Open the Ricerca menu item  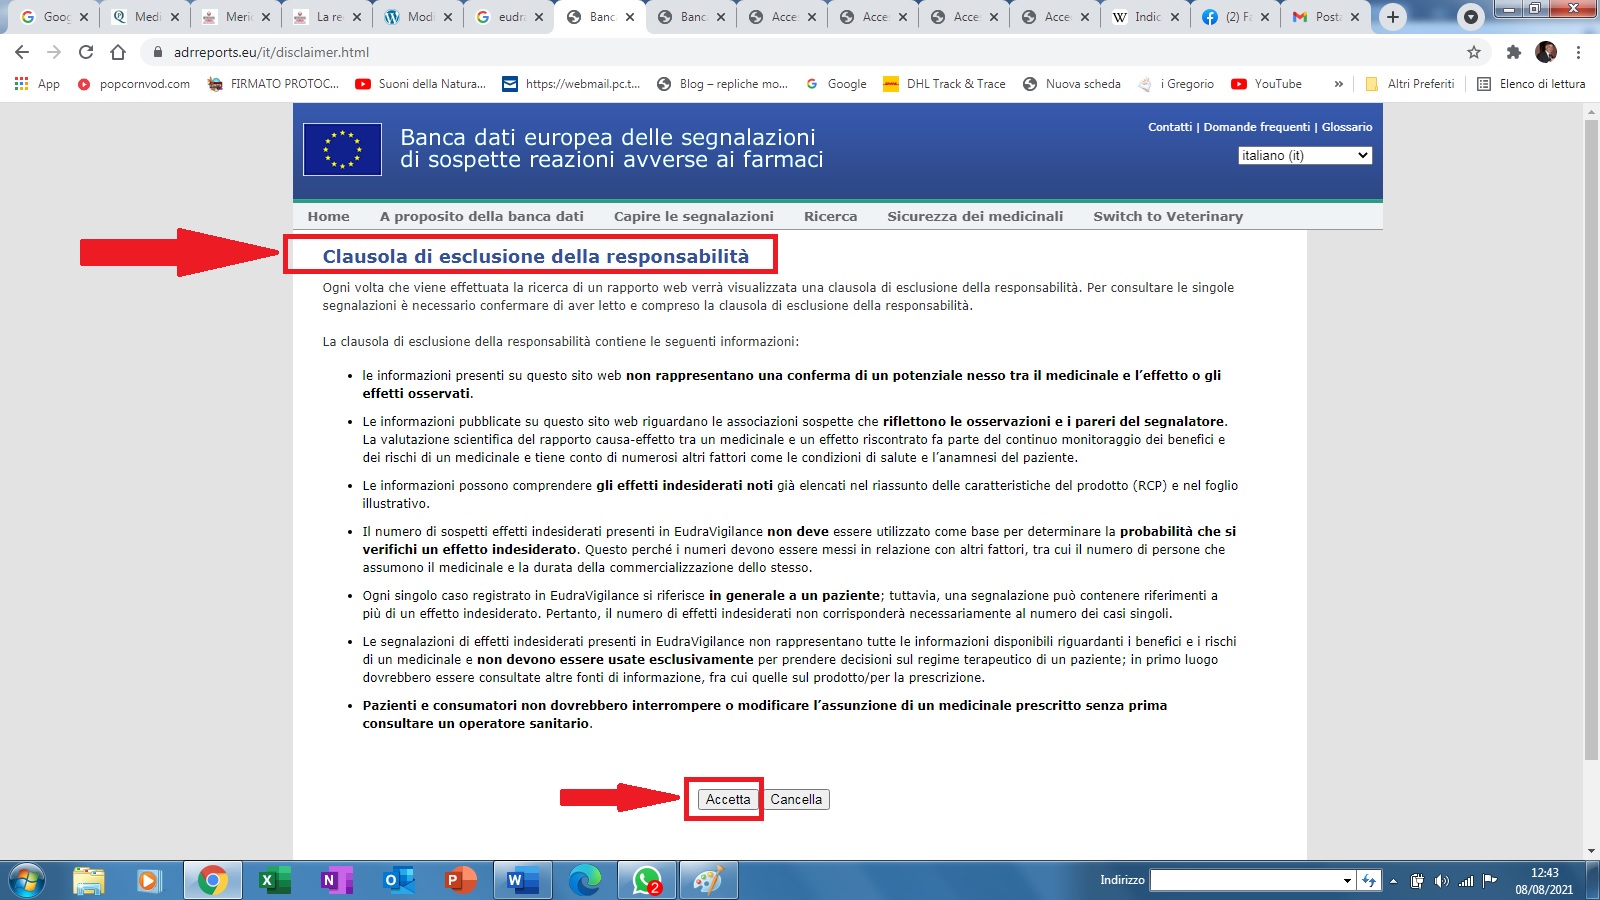pos(830,216)
